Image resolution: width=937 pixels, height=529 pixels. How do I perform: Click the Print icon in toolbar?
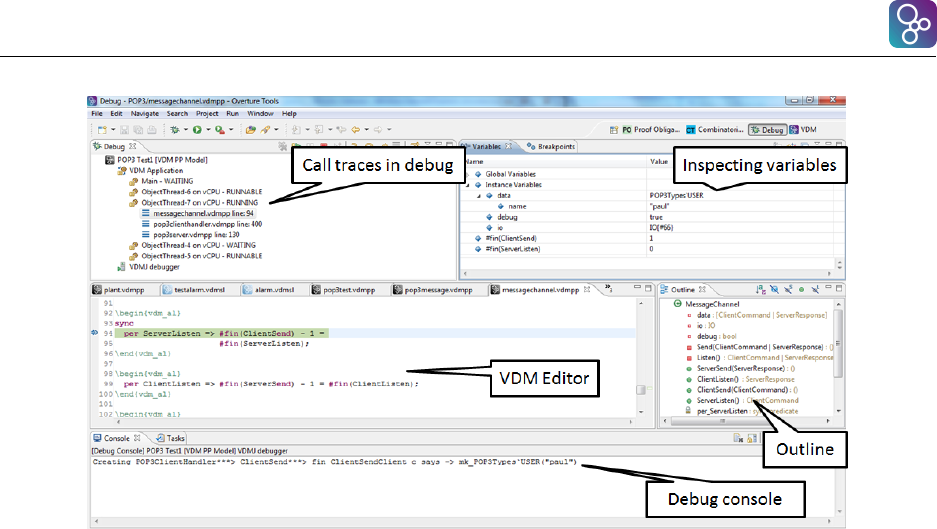click(x=152, y=130)
